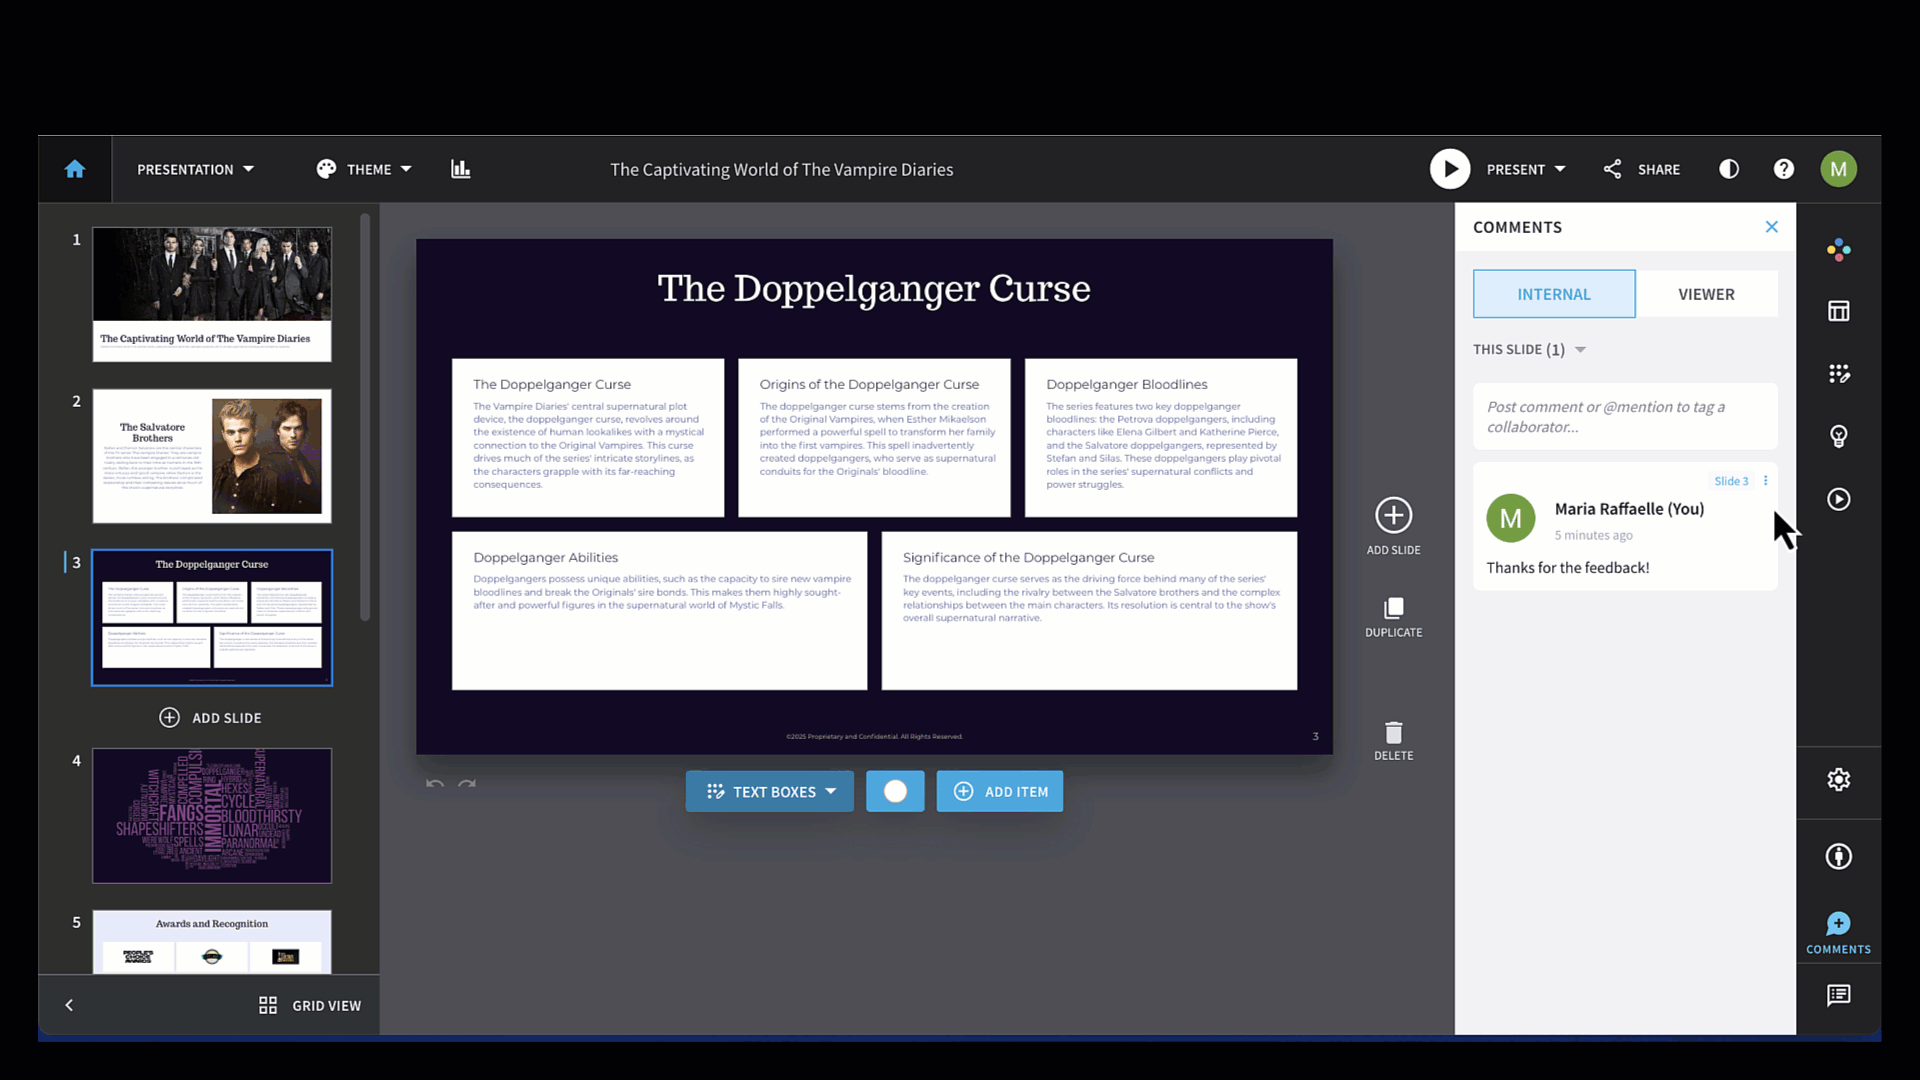Click the post comment input field

click(x=1625, y=417)
